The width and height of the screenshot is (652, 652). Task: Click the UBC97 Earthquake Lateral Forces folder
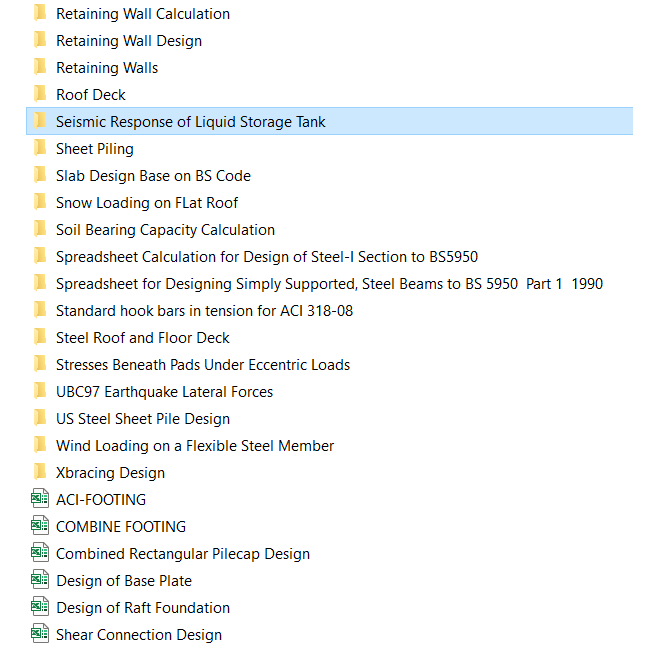(164, 392)
